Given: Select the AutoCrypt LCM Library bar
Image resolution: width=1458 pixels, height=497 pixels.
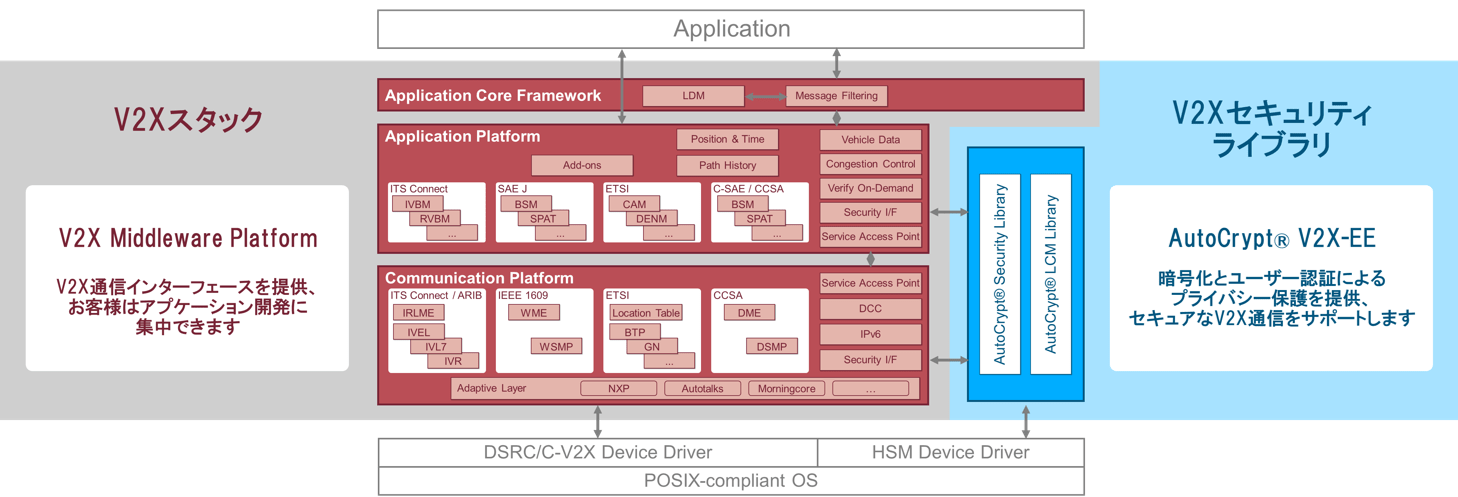Looking at the screenshot, I should pos(1050,274).
